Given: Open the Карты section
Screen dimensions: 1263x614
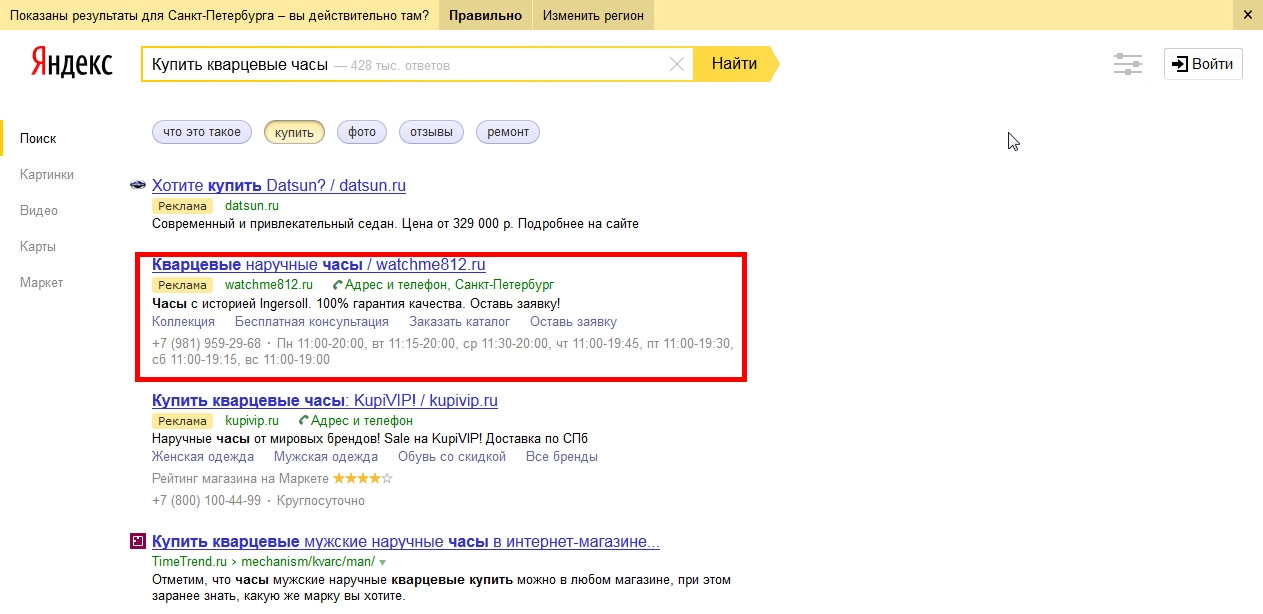Looking at the screenshot, I should (38, 247).
